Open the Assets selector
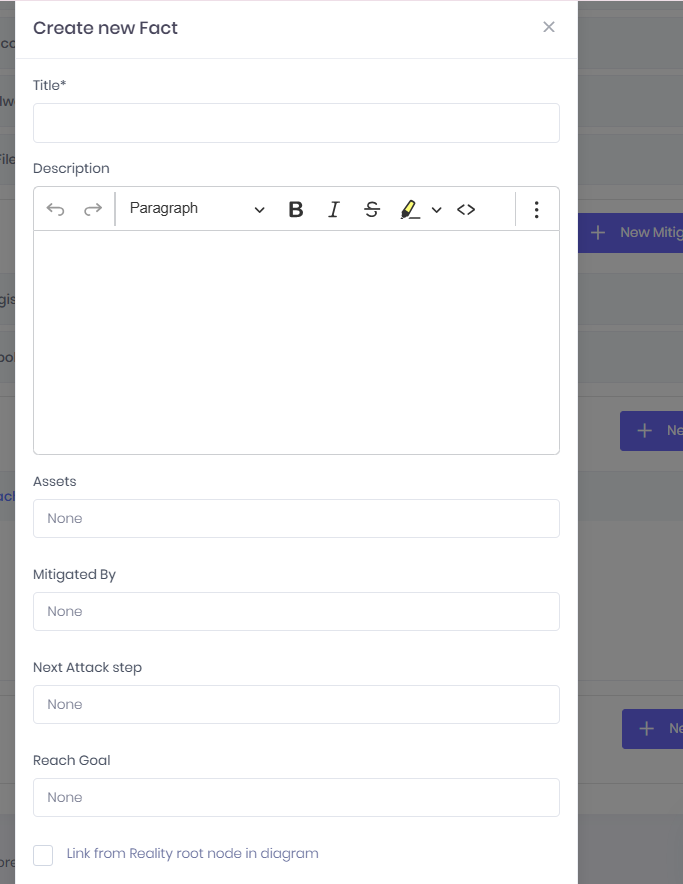This screenshot has width=683, height=884. (296, 518)
